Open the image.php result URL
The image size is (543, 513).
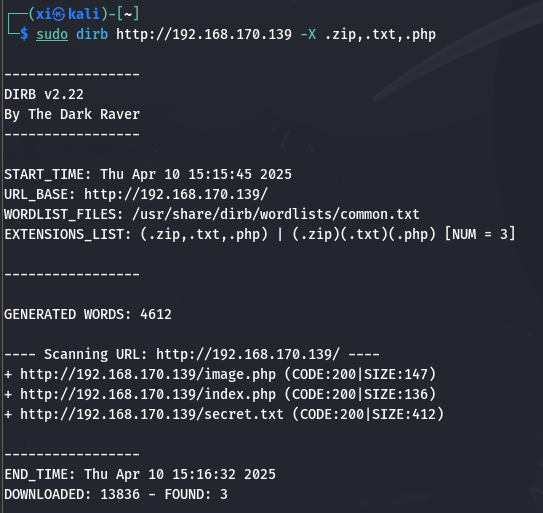(148, 374)
